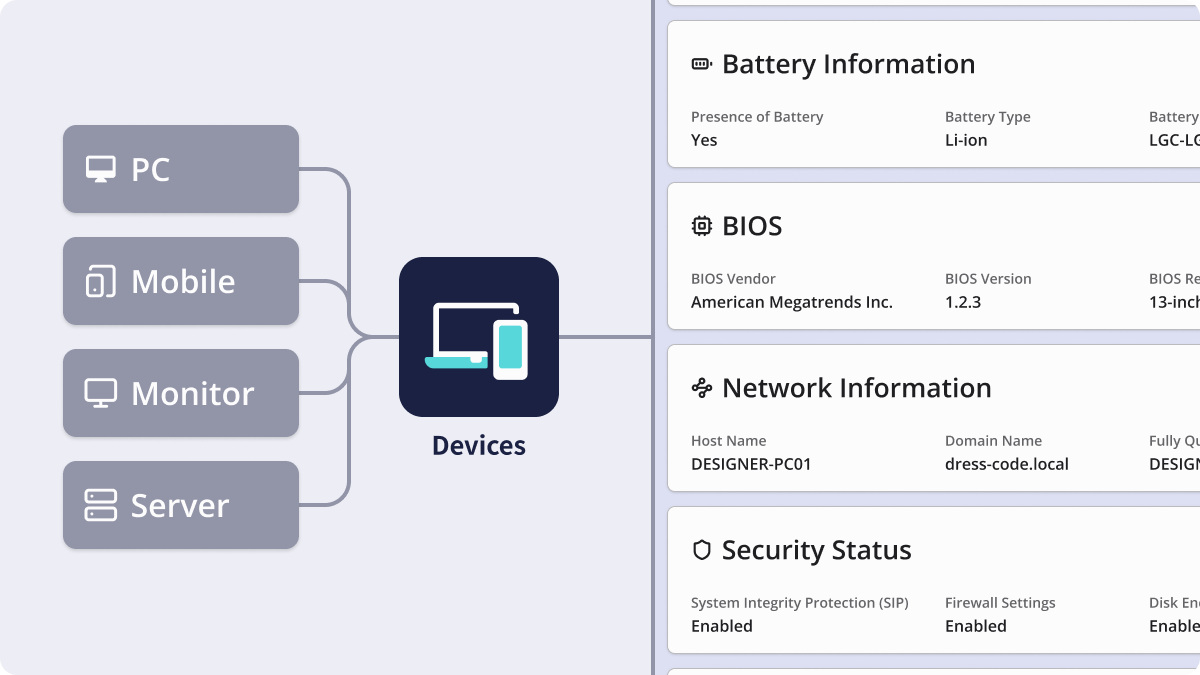Choose the Server device category button
Image resolution: width=1200 pixels, height=675 pixels.
(x=181, y=505)
